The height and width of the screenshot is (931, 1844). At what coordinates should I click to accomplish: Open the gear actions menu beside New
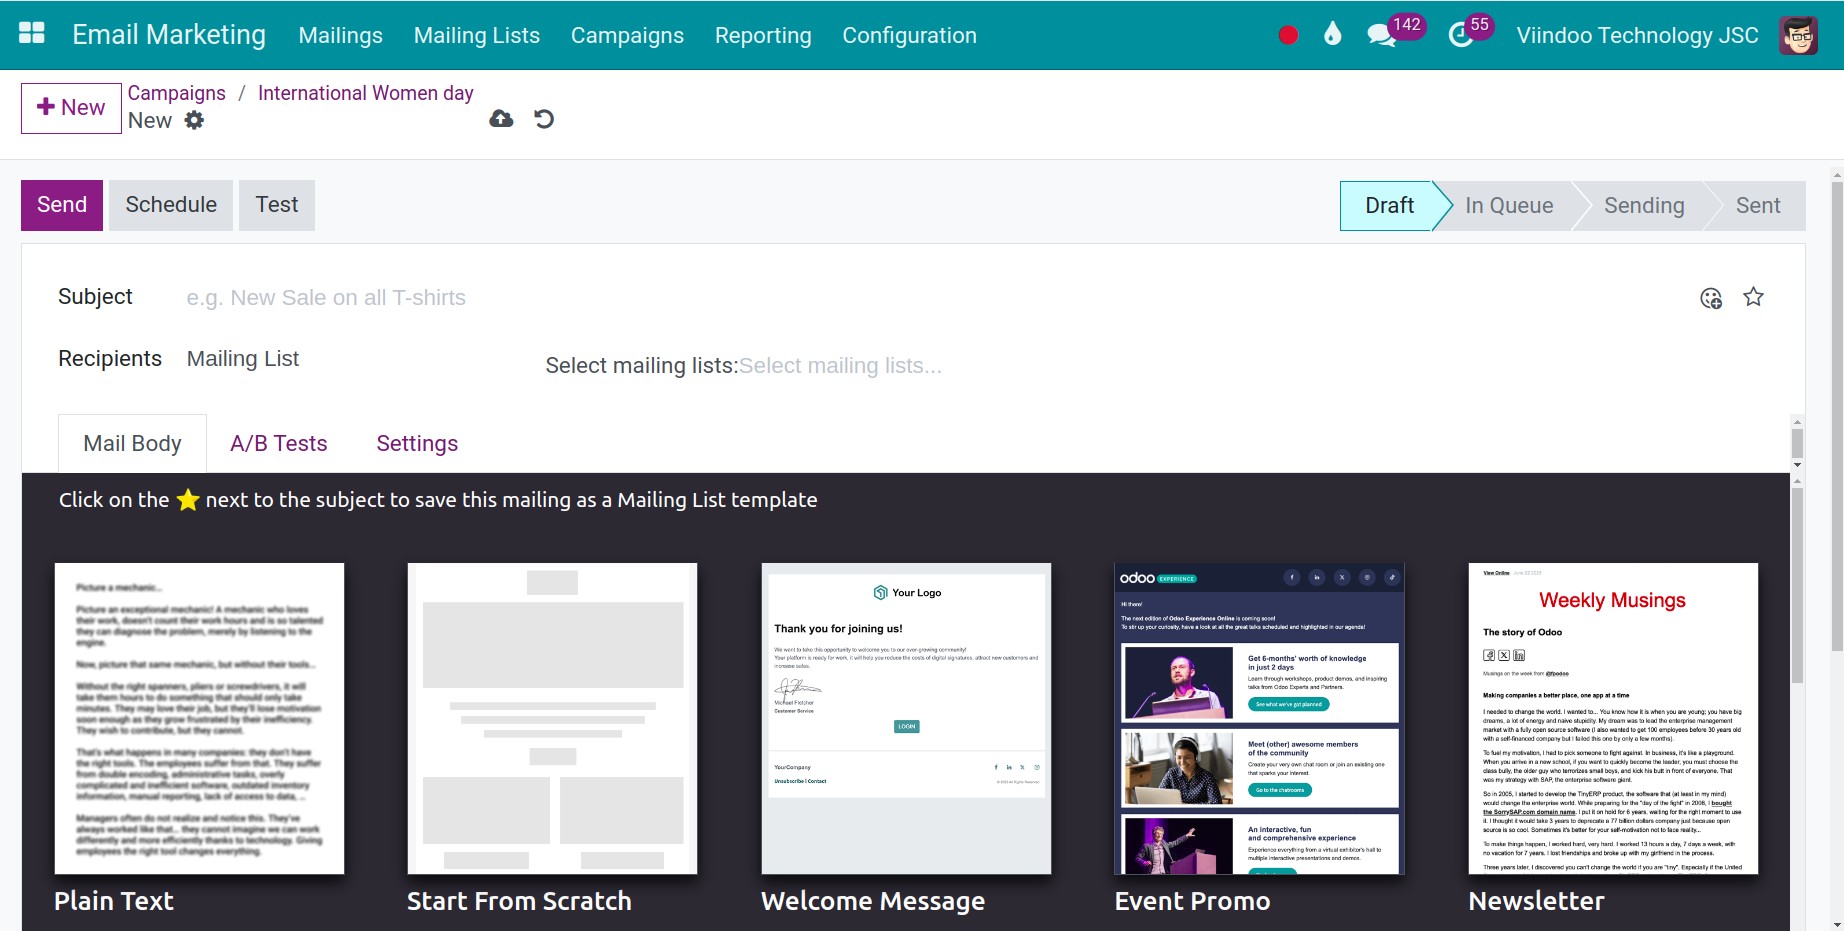pyautogui.click(x=194, y=120)
